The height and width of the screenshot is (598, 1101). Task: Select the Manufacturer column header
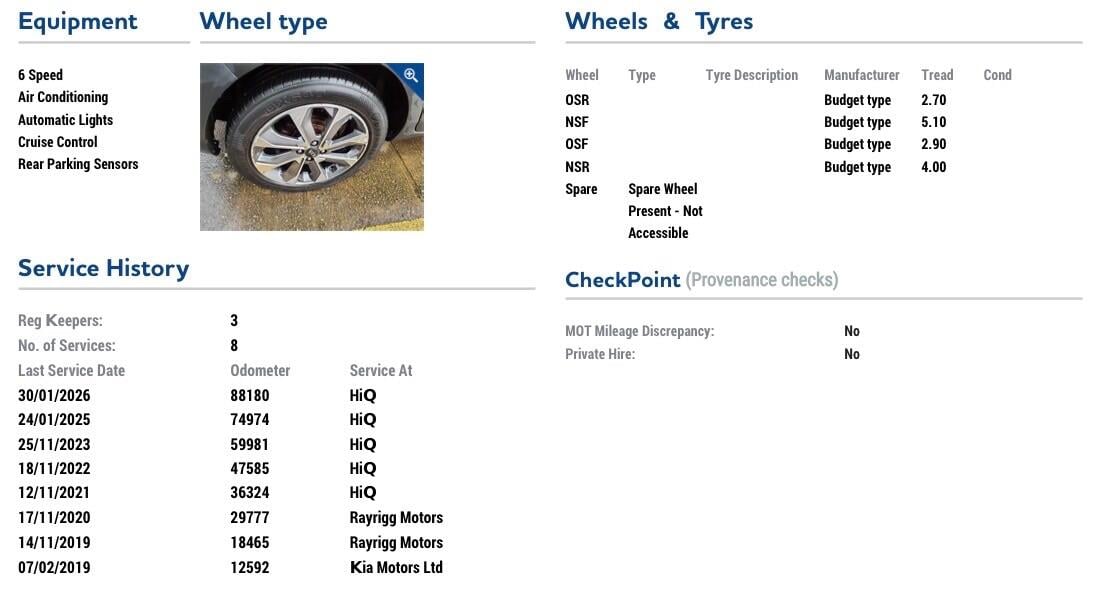(861, 75)
